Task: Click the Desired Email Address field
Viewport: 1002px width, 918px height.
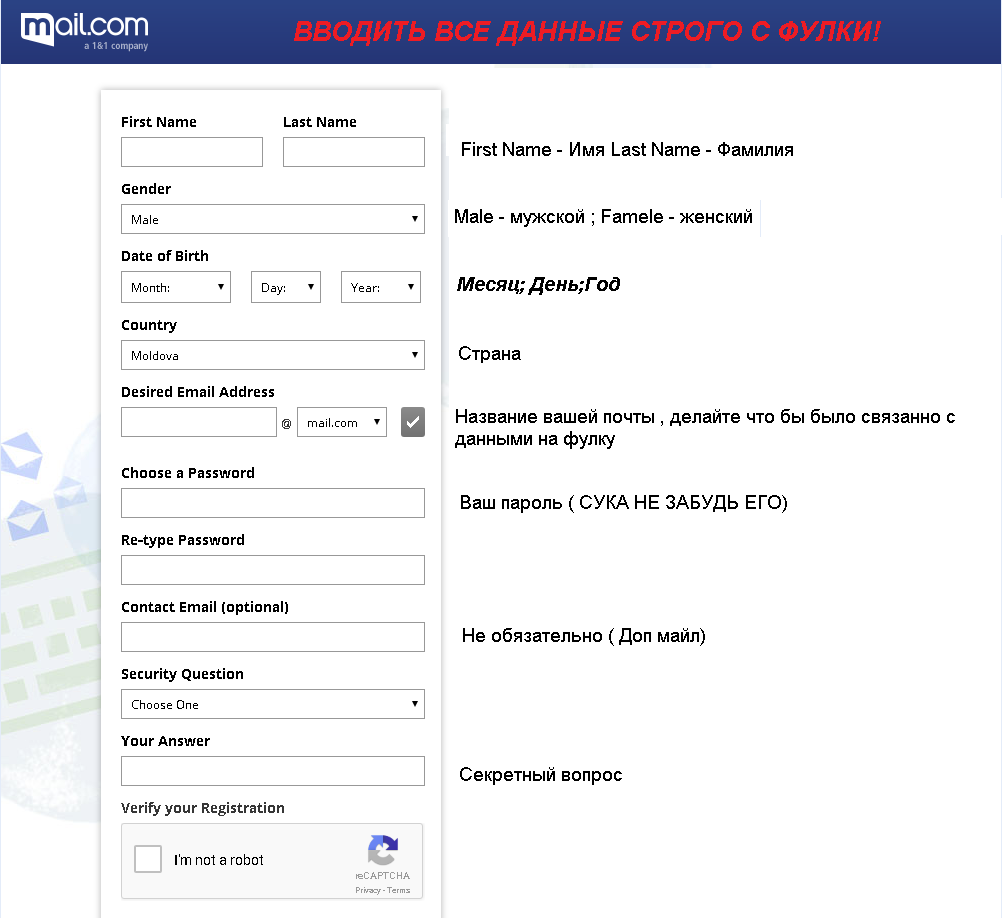Action: tap(198, 422)
